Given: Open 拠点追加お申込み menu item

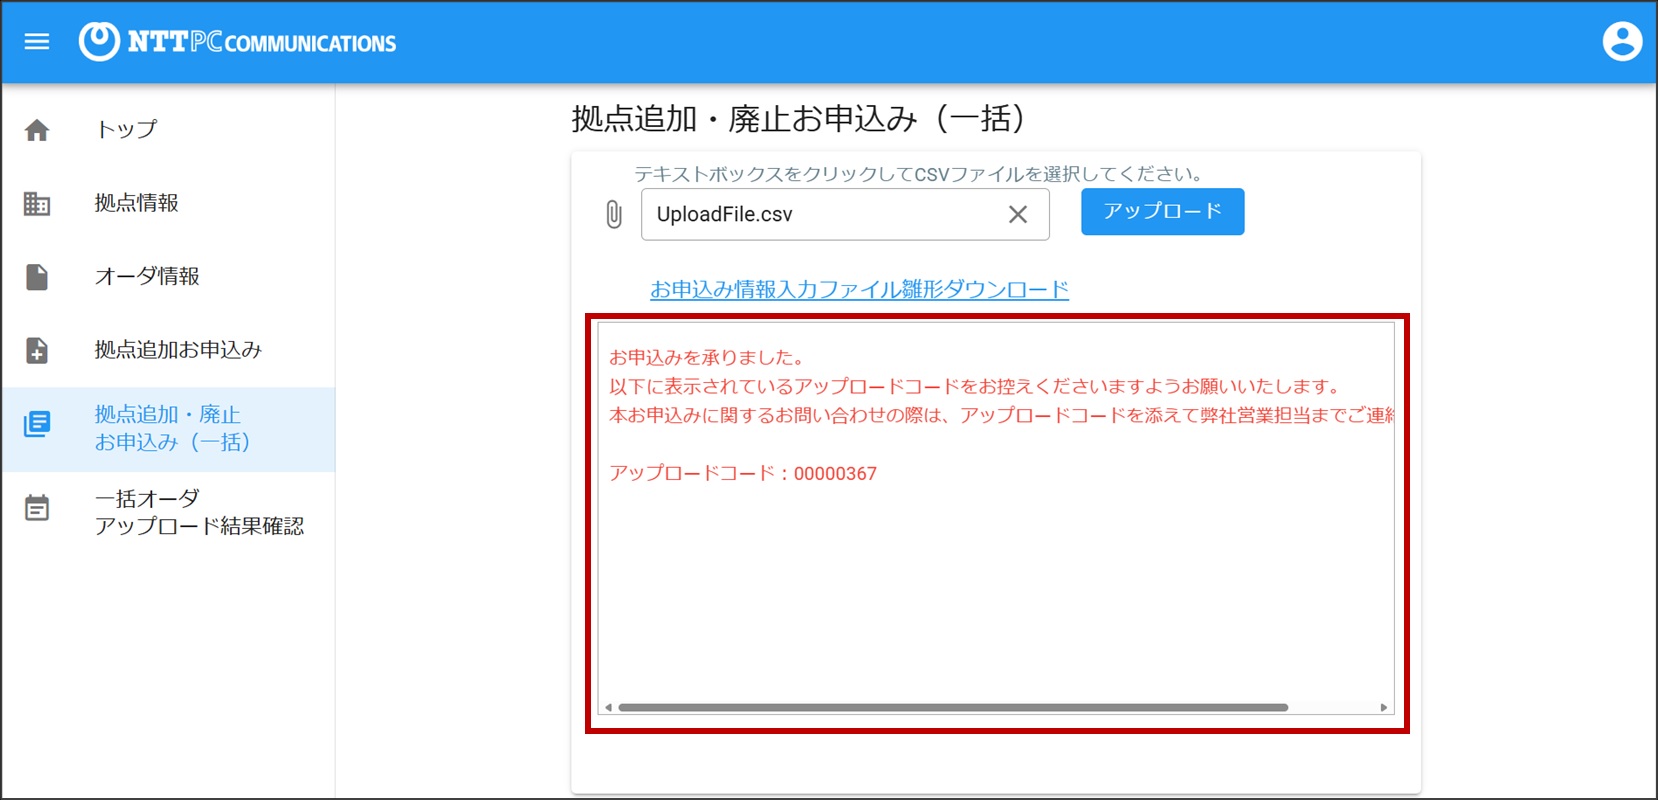Looking at the screenshot, I should point(168,350).
